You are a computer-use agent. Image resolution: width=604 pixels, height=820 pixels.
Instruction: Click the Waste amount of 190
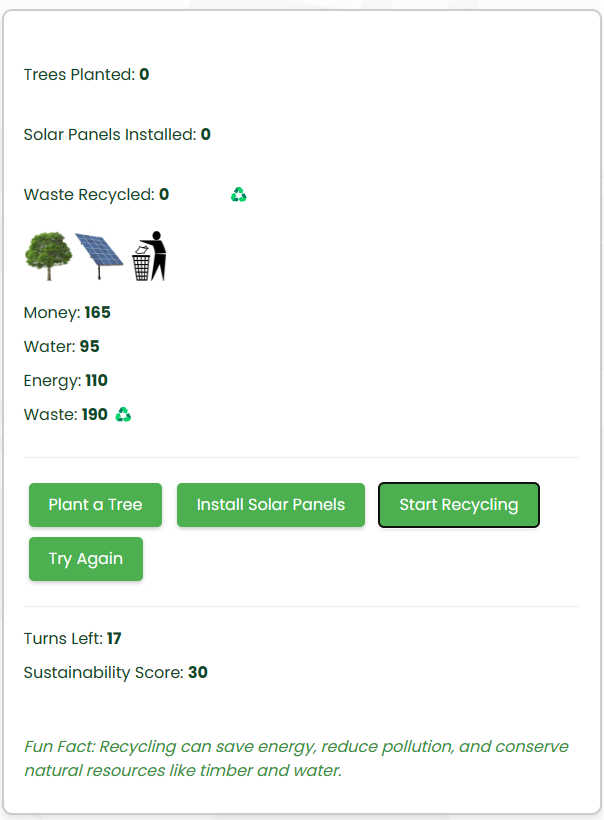[95, 415]
